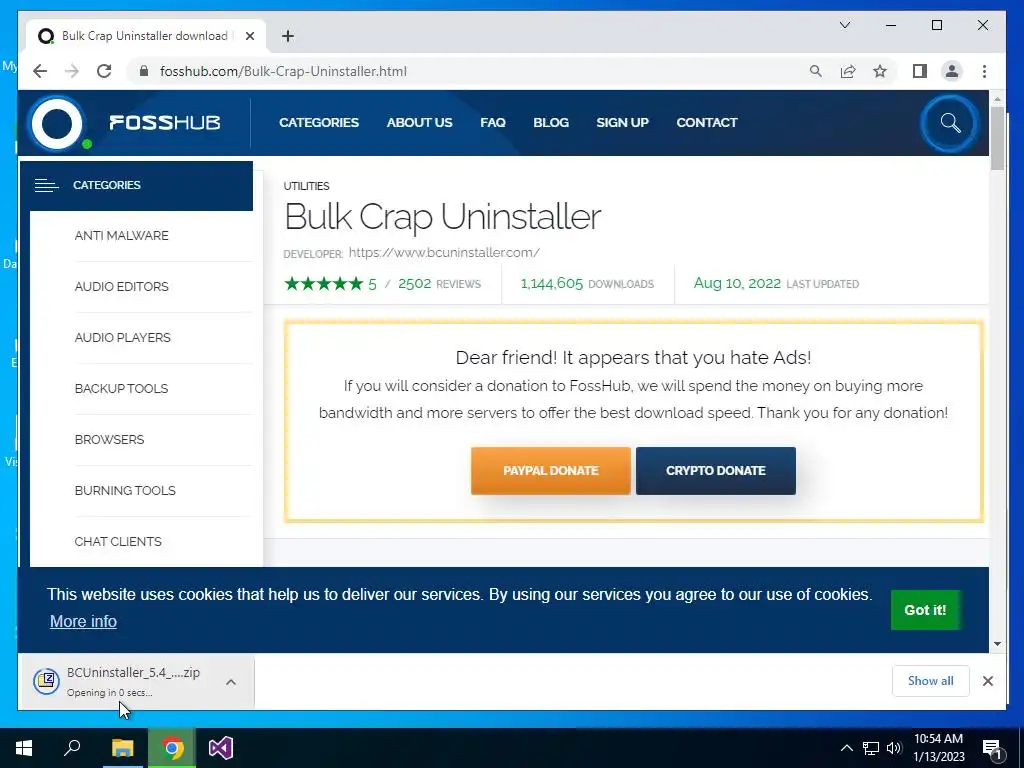Open Visual Studio from the taskbar

click(x=221, y=748)
